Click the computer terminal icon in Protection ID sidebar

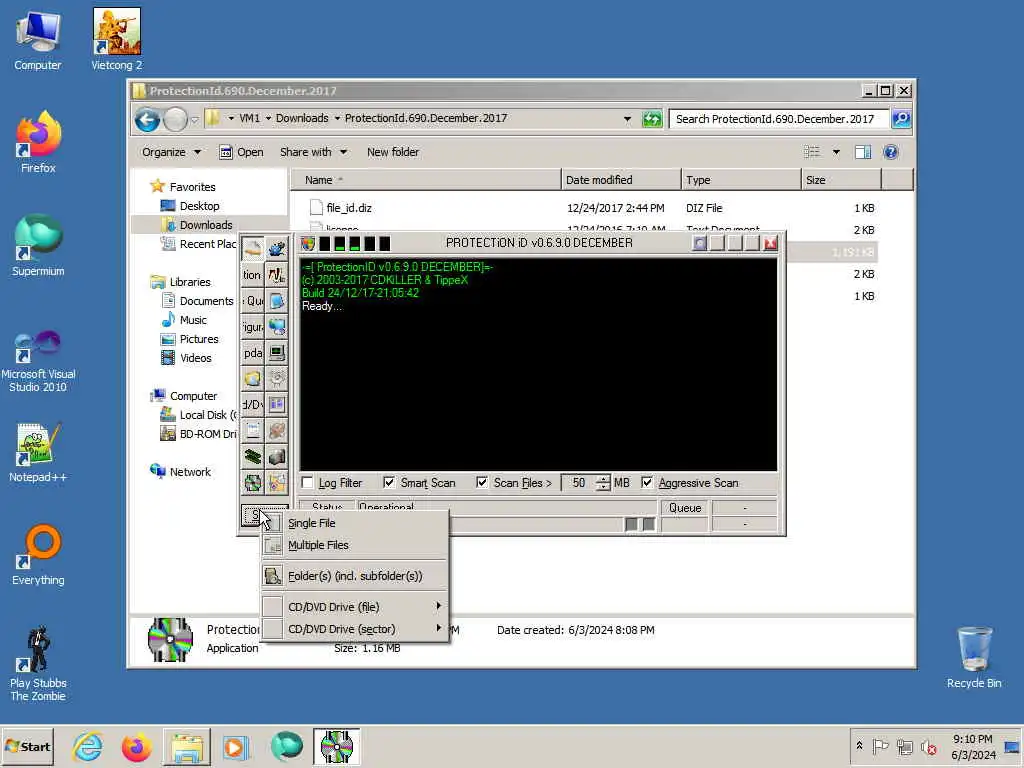click(x=277, y=353)
